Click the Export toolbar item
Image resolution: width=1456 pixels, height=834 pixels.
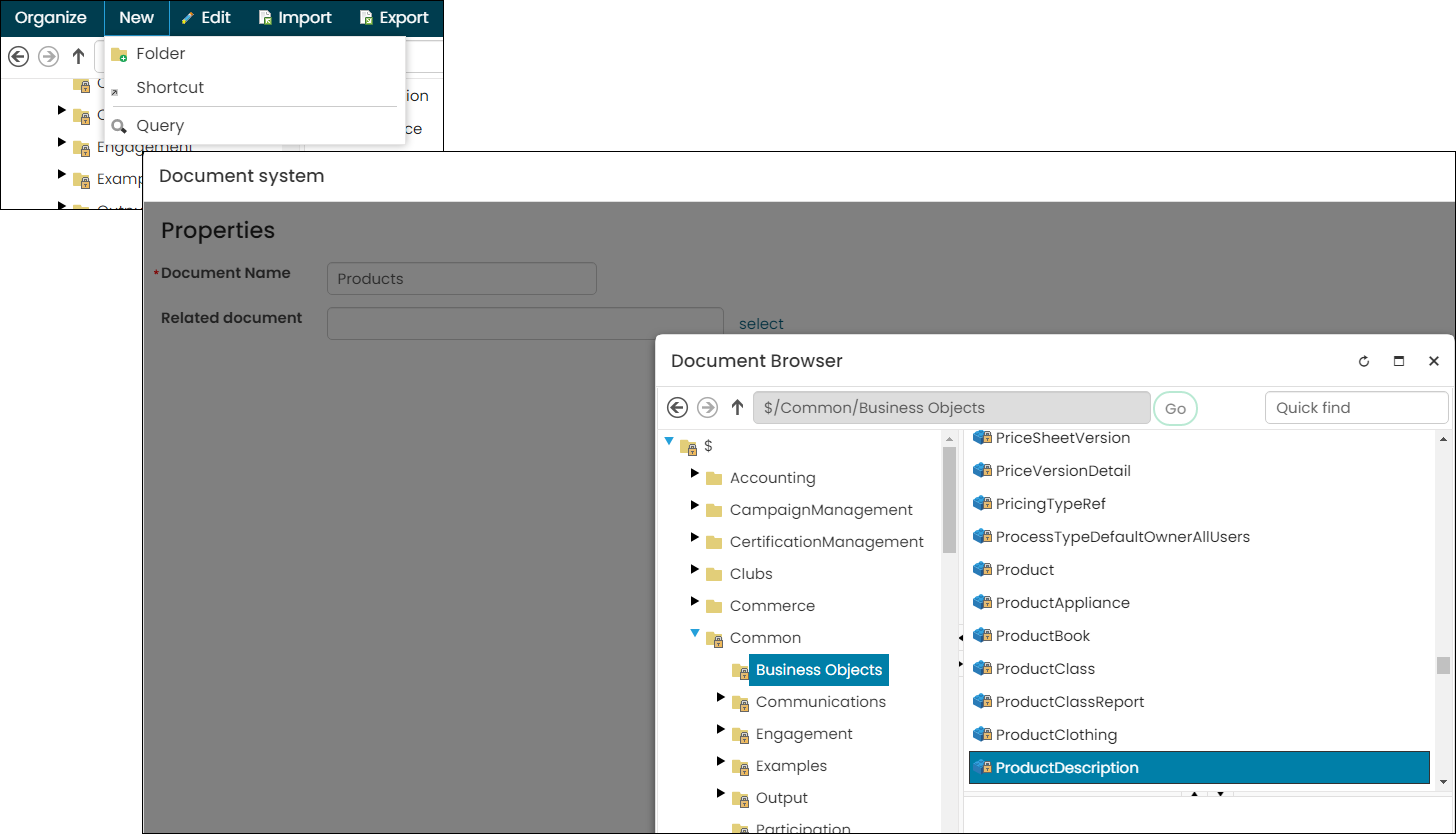point(394,18)
